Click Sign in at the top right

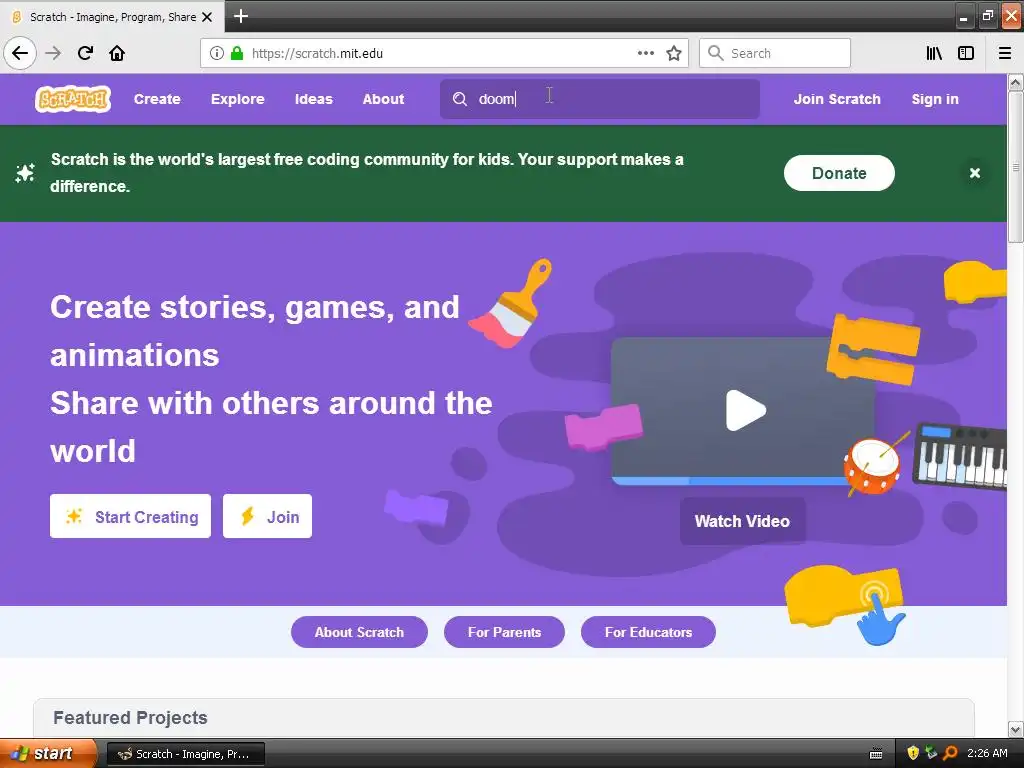pos(935,99)
